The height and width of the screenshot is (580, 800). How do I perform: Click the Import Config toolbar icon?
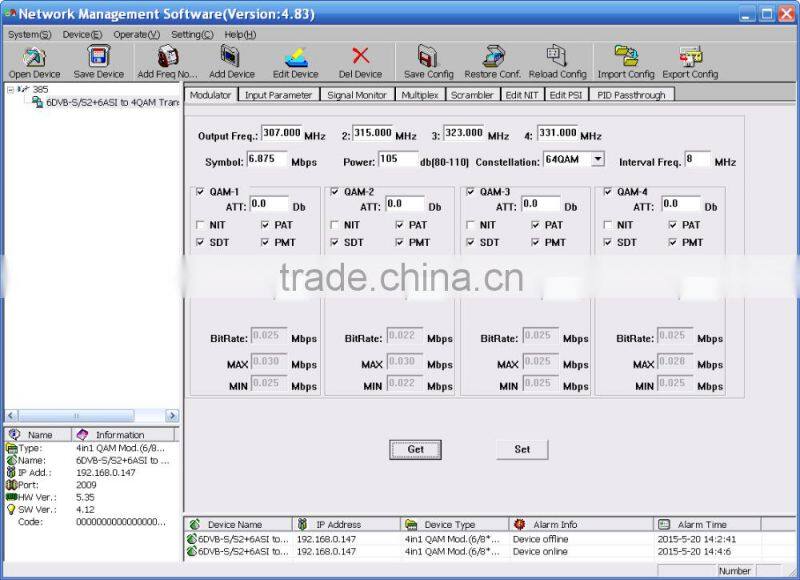click(626, 57)
